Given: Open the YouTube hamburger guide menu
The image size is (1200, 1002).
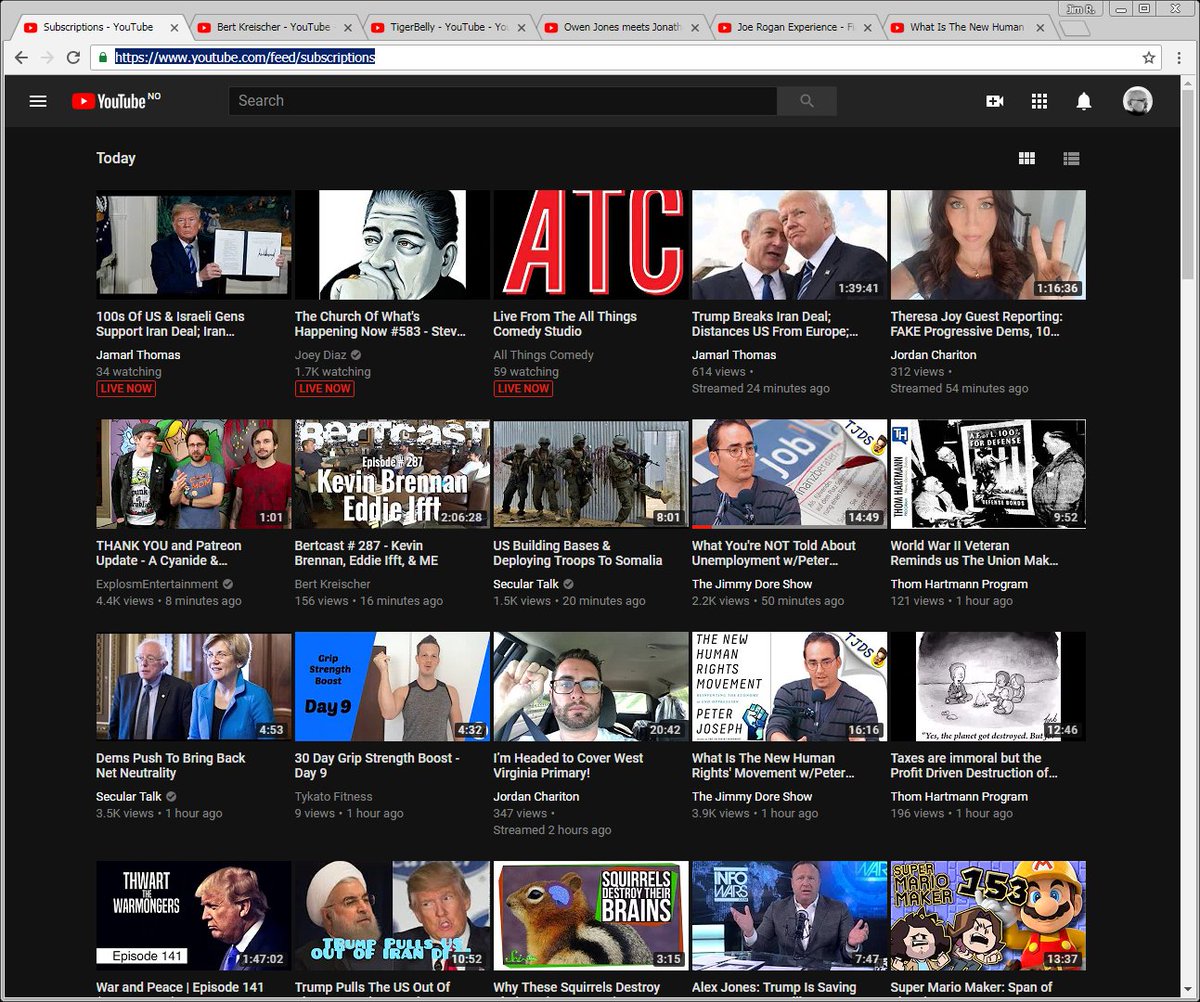Looking at the screenshot, I should pyautogui.click(x=38, y=101).
